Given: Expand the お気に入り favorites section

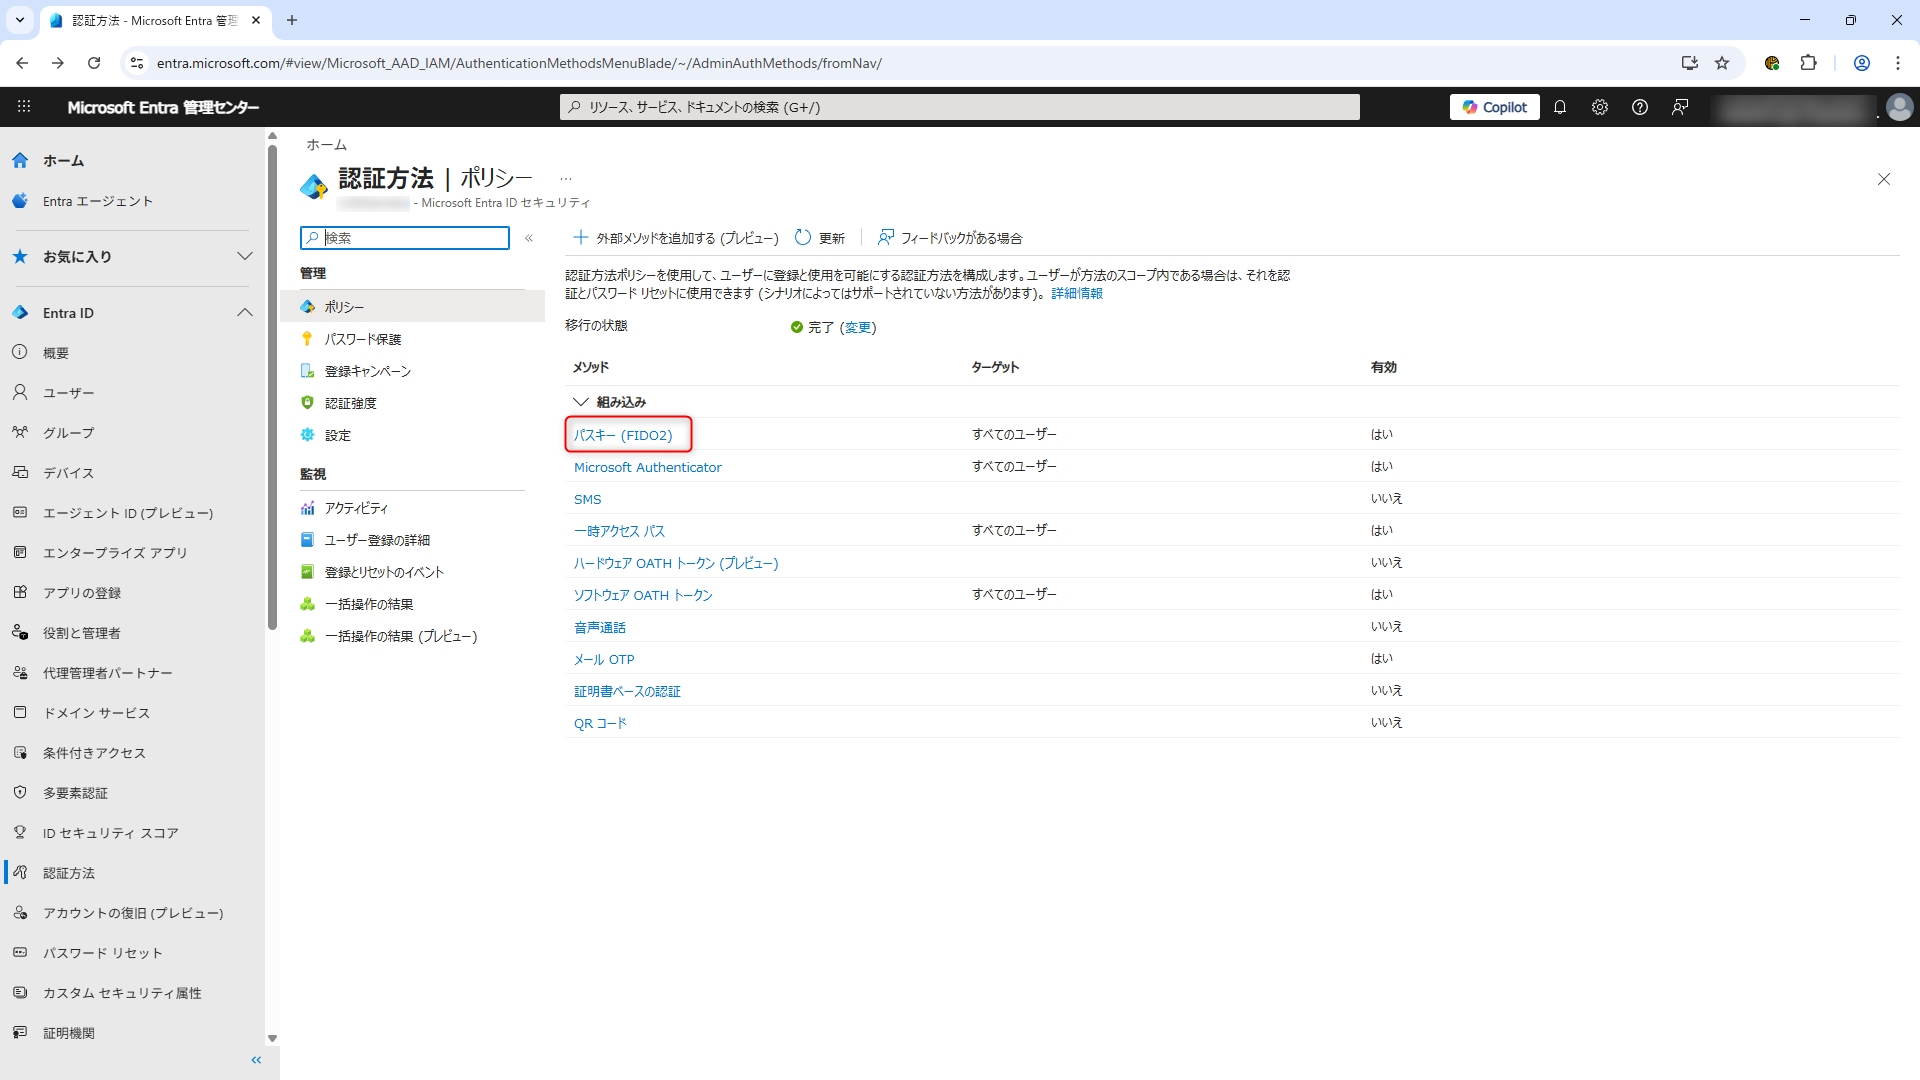Looking at the screenshot, I should (244, 257).
